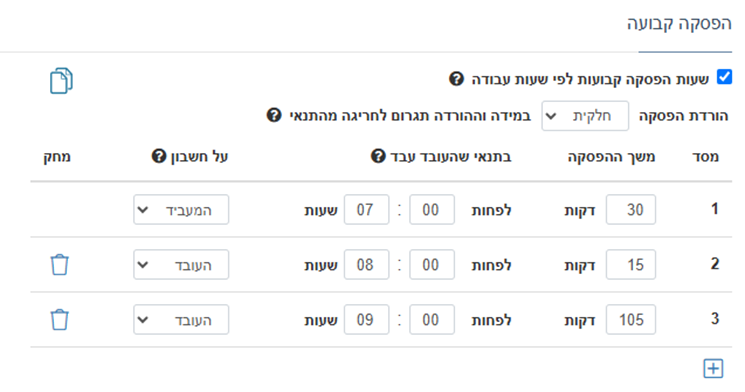Click the break duration field showing 30

point(631,210)
